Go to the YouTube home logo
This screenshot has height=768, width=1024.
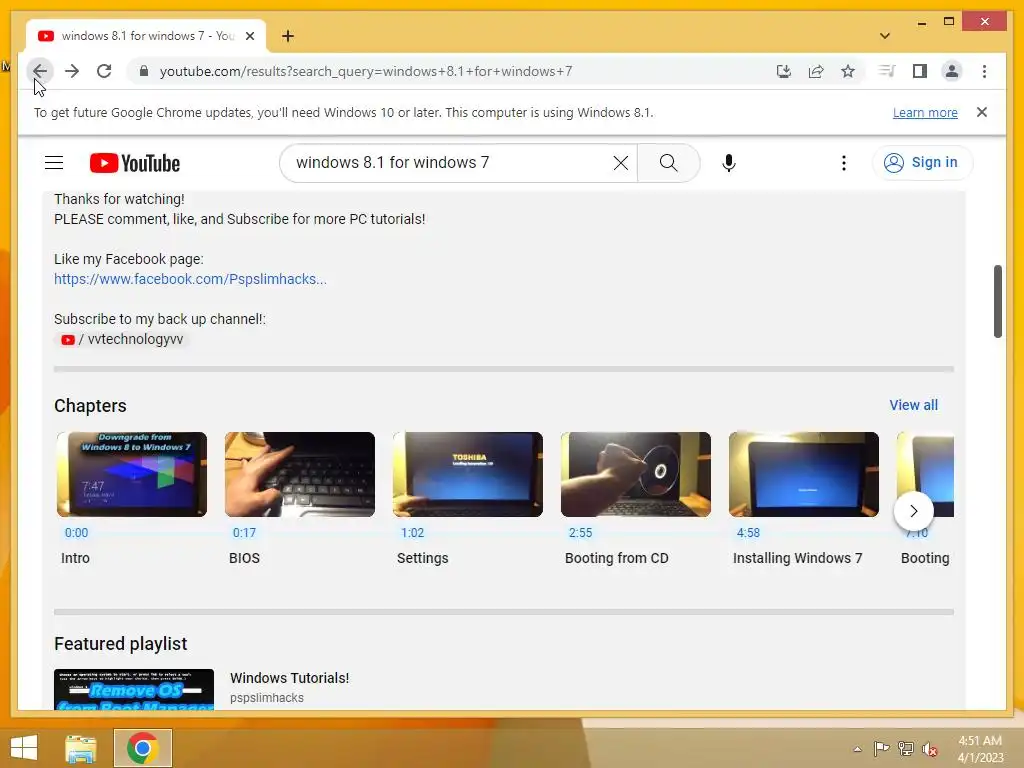coord(135,163)
